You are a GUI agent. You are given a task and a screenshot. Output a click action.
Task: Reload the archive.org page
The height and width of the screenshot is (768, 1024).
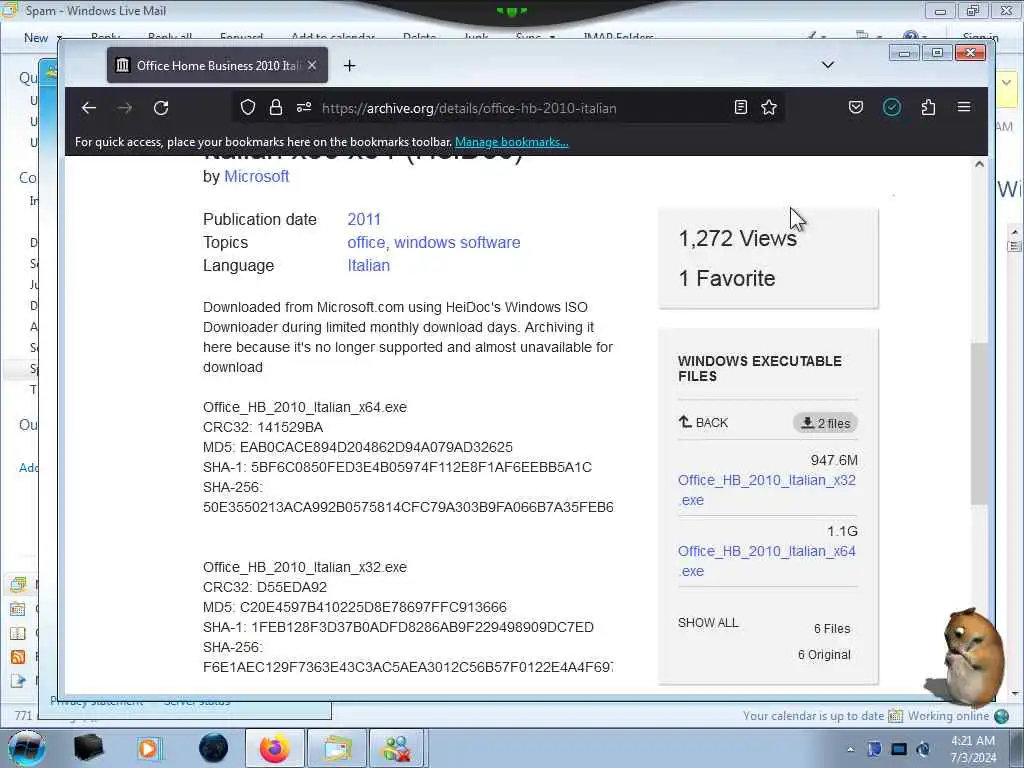[x=161, y=108]
